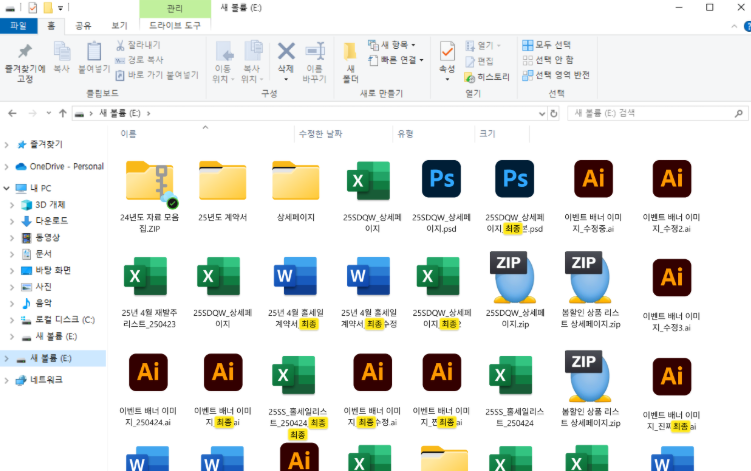Viewport: 751px width, 471px height.
Task: Select archive 25SDQW_상세페이지.zip
Action: click(514, 277)
